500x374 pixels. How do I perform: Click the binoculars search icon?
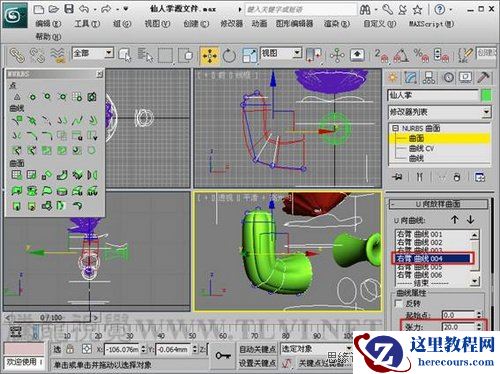point(365,9)
